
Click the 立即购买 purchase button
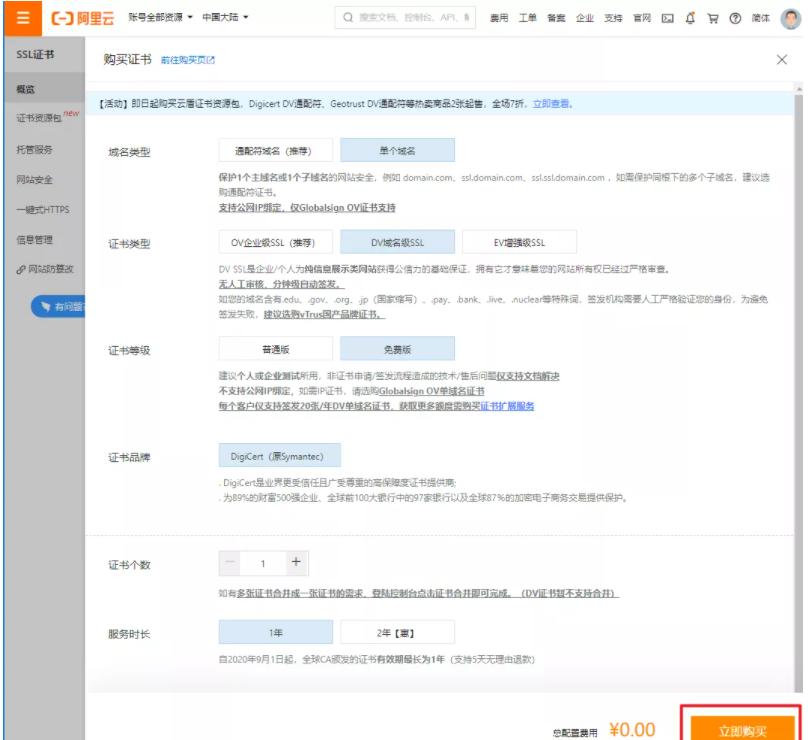pos(745,728)
